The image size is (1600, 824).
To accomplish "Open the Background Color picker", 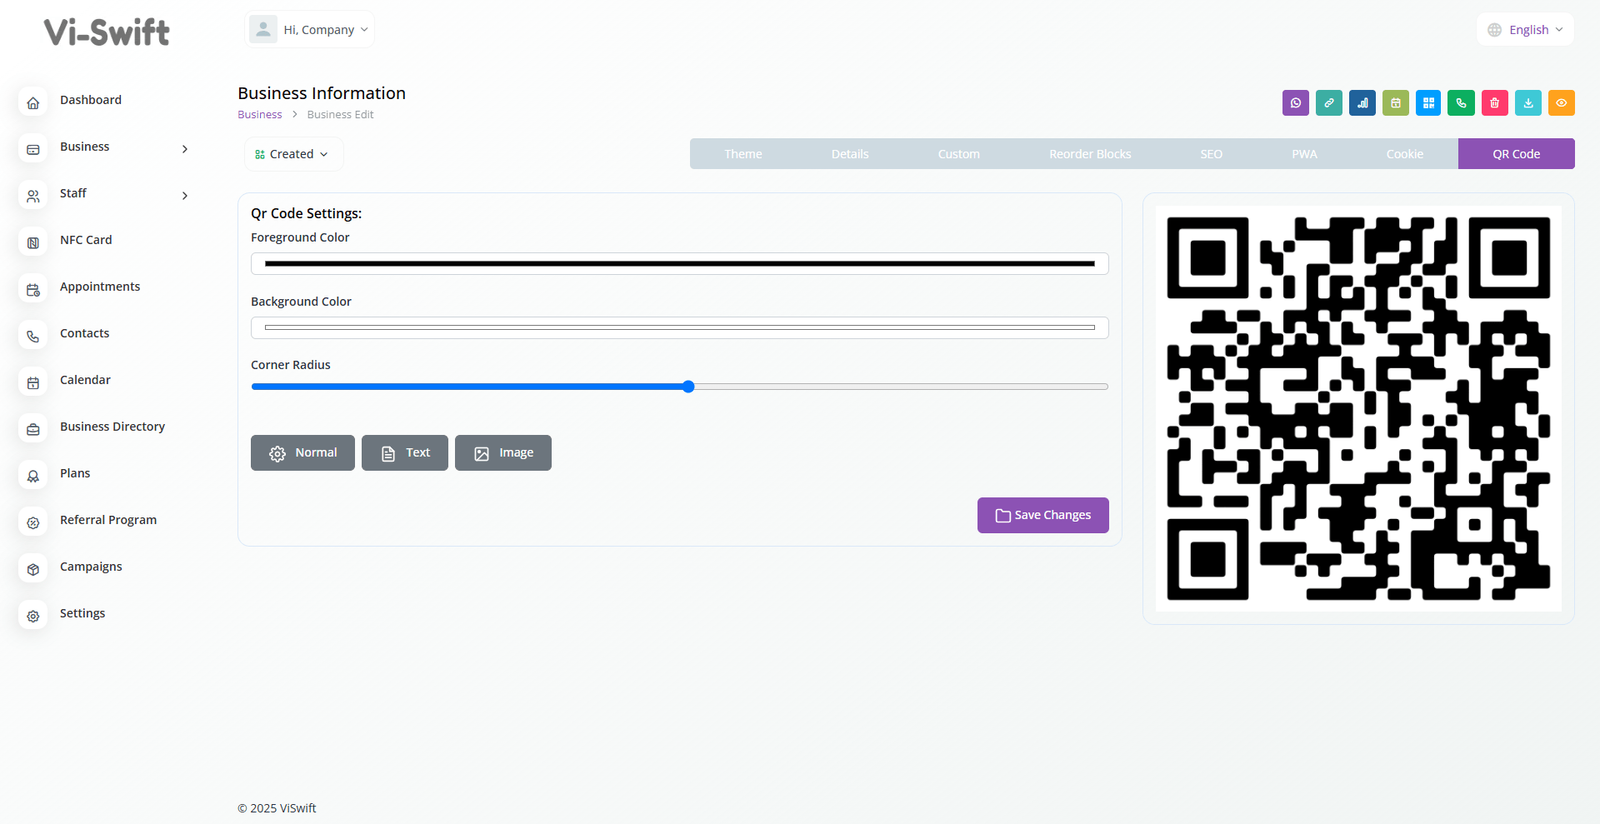I will 680,328.
